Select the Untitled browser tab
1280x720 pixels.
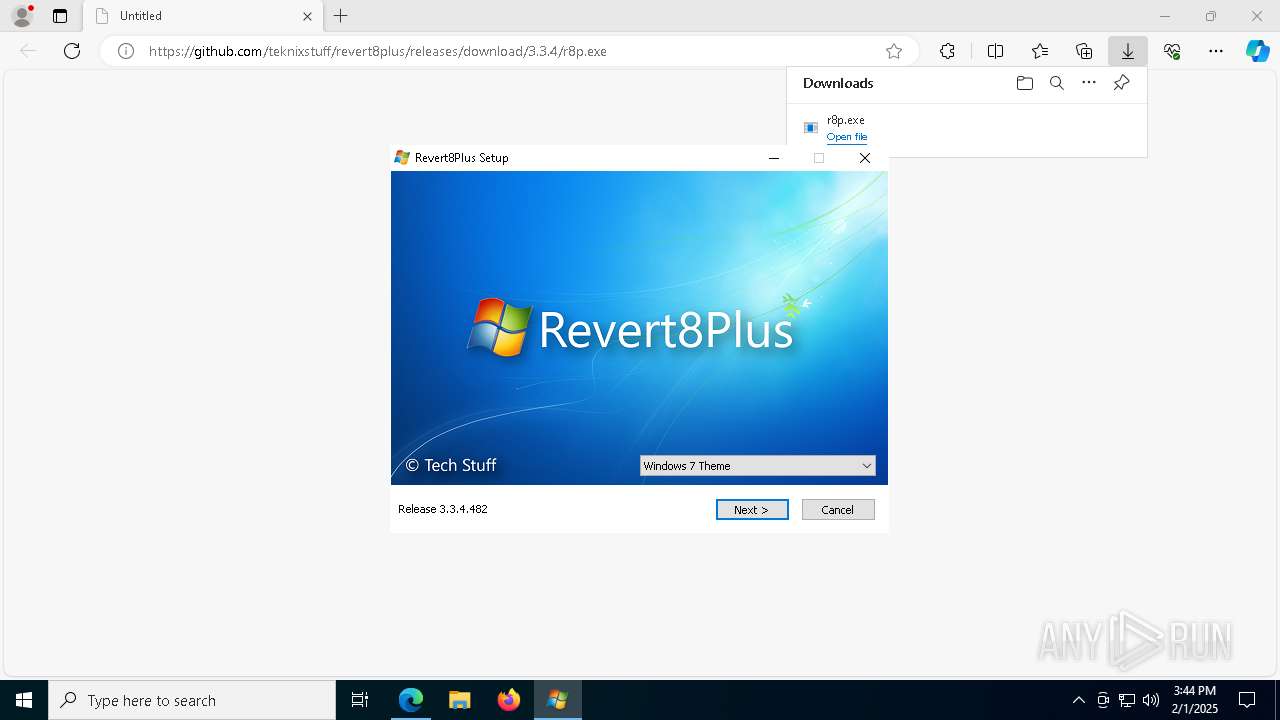pos(203,16)
